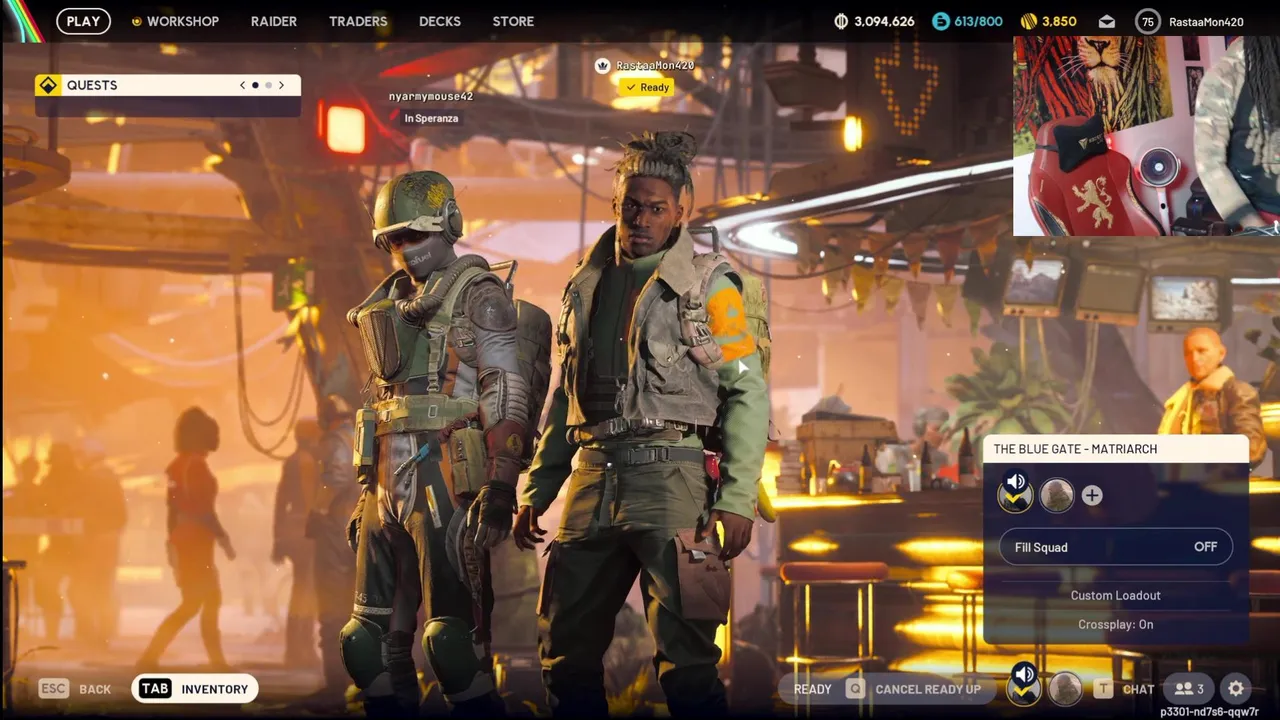Screen dimensions: 1280x720
Task: Click CANCEL READY UP button
Action: click(928, 689)
